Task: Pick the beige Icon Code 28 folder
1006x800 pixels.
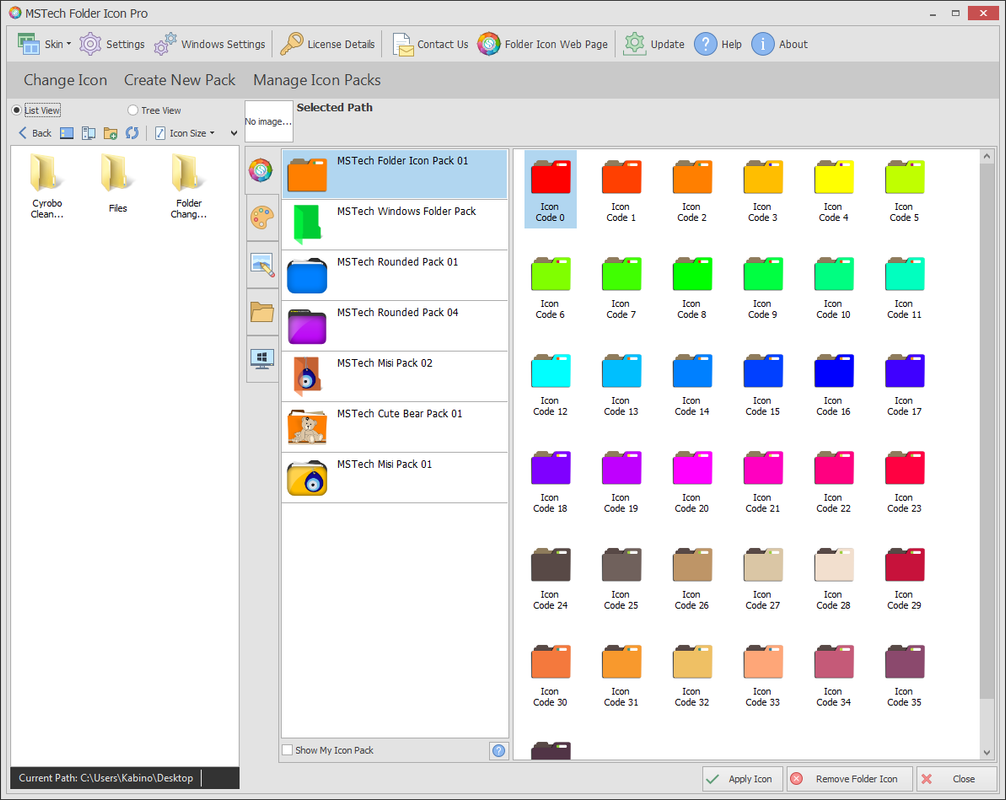Action: [833, 577]
